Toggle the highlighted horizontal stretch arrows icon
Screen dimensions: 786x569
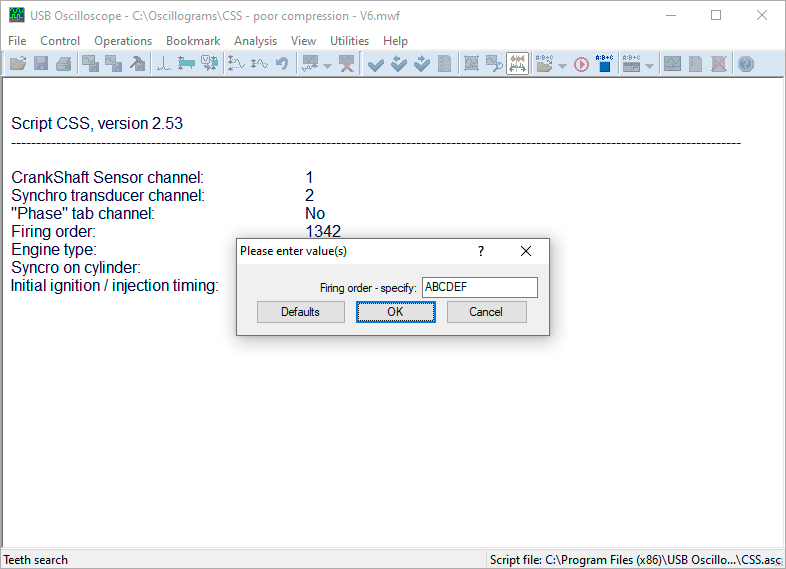[517, 64]
